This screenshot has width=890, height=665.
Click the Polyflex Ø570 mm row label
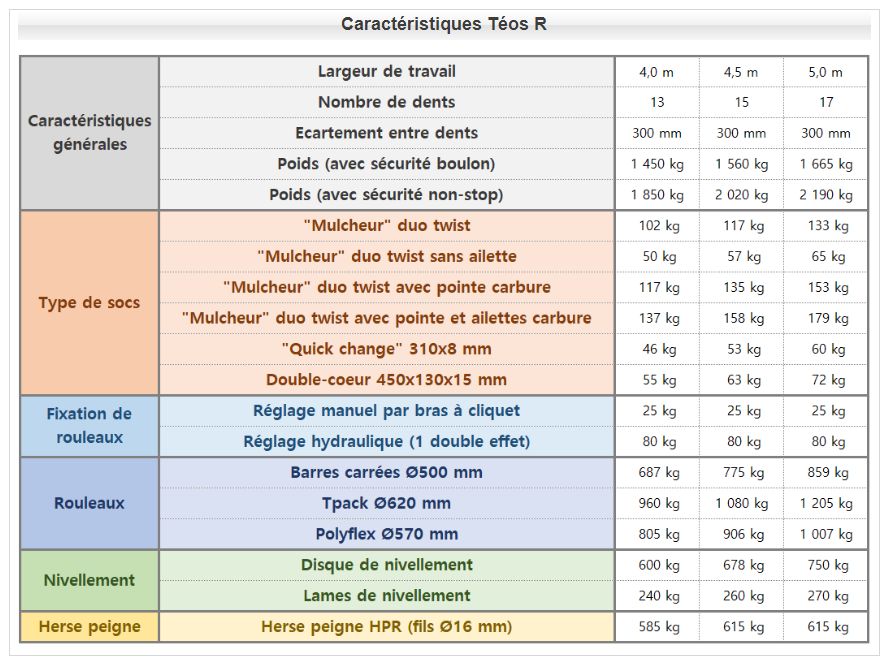coord(387,534)
